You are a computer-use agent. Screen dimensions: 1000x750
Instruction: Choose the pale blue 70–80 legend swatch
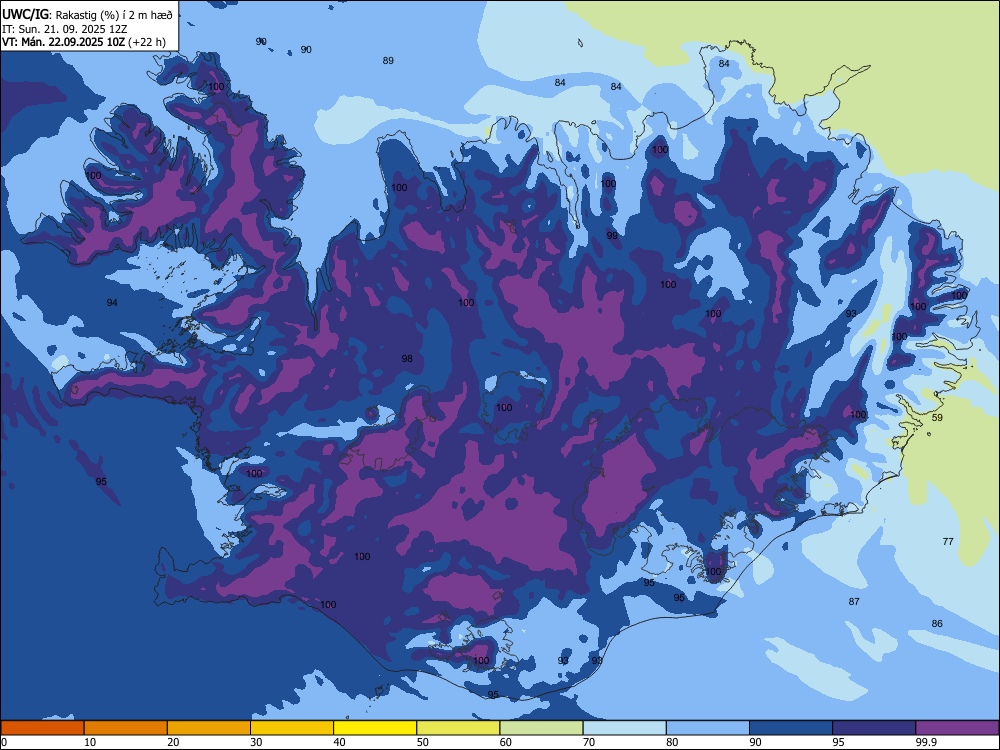click(624, 728)
